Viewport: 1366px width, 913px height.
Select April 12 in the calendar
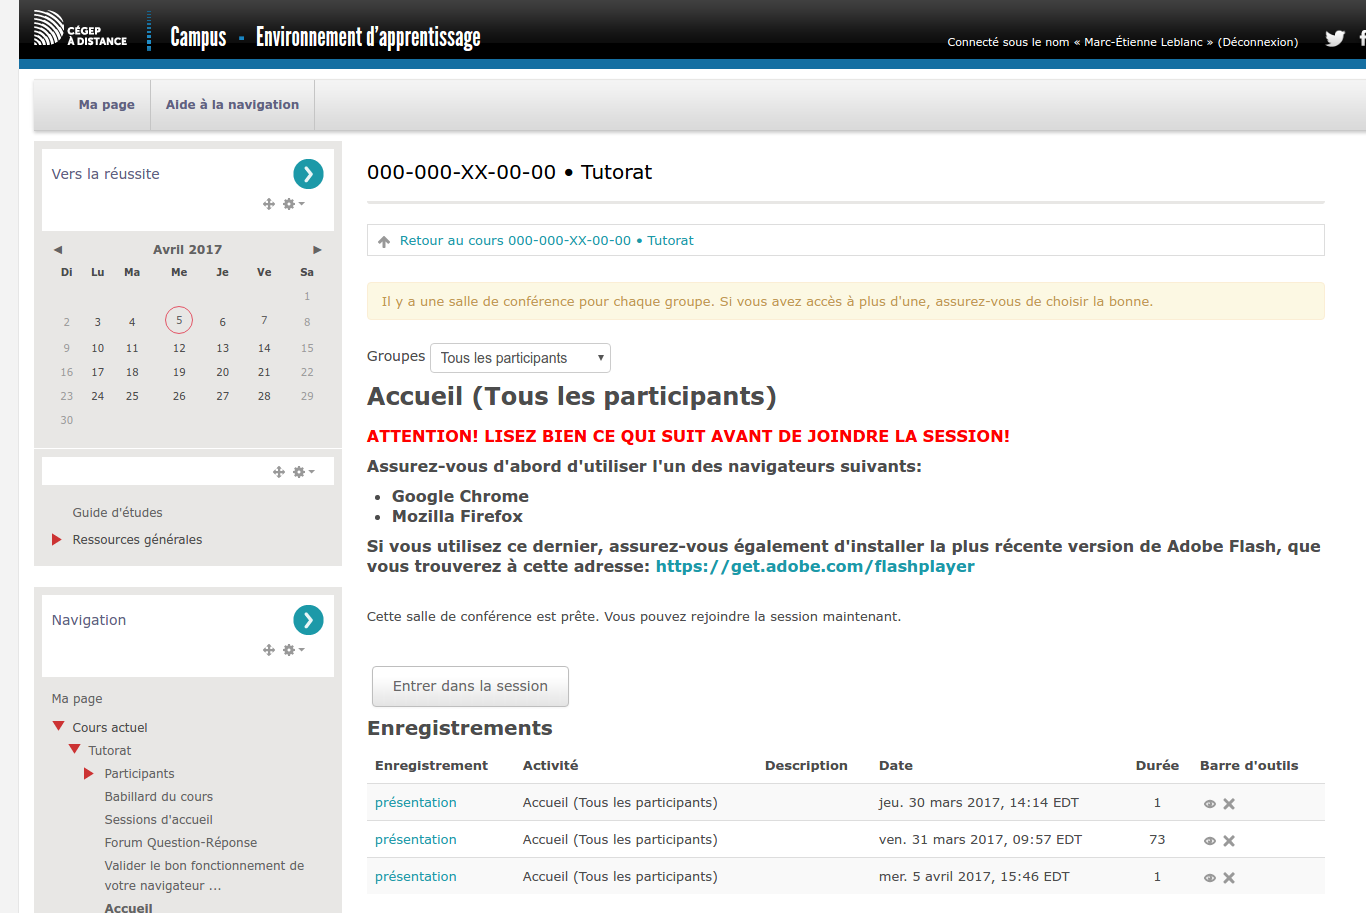179,349
